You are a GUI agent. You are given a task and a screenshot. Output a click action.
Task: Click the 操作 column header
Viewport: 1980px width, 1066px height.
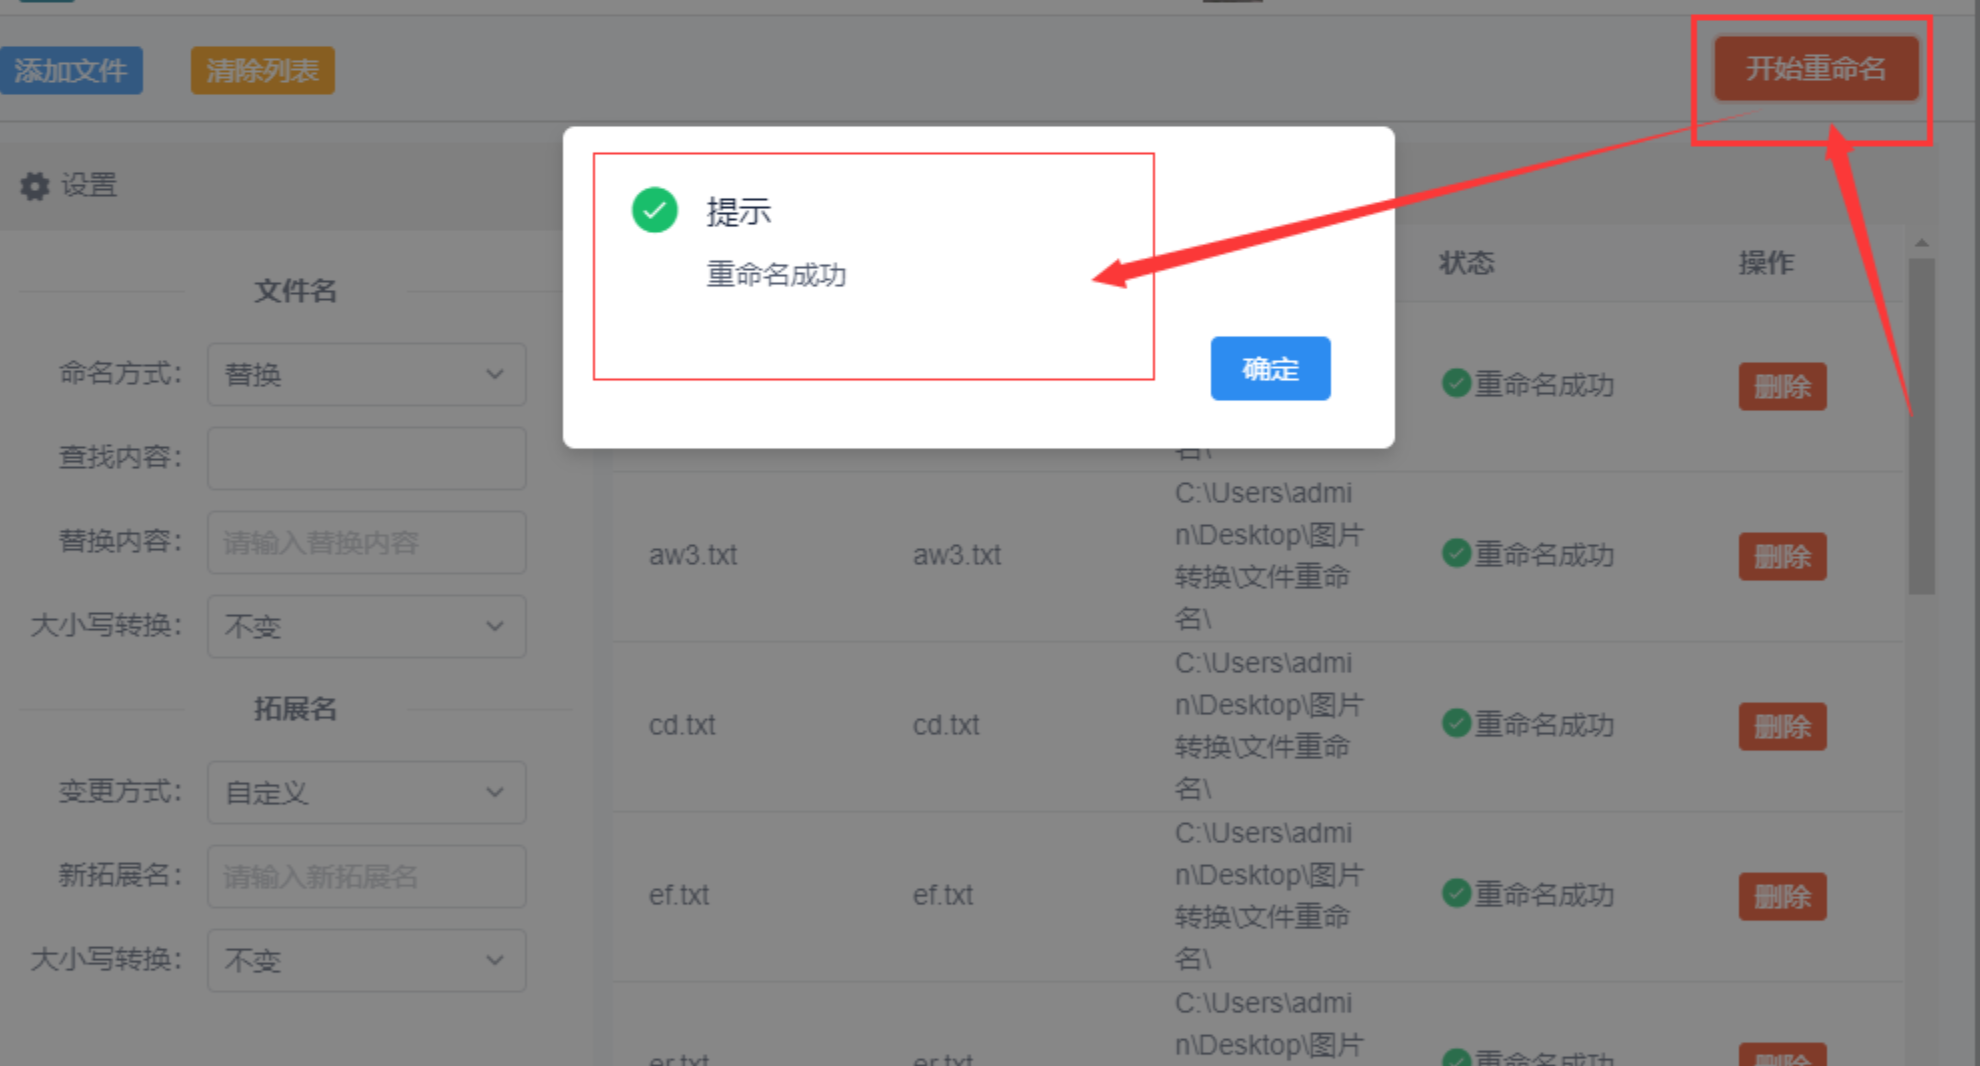coord(1766,263)
